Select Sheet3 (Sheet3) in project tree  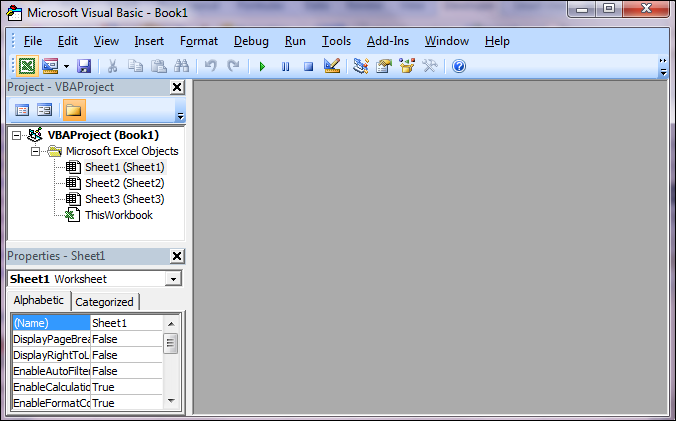pos(125,199)
